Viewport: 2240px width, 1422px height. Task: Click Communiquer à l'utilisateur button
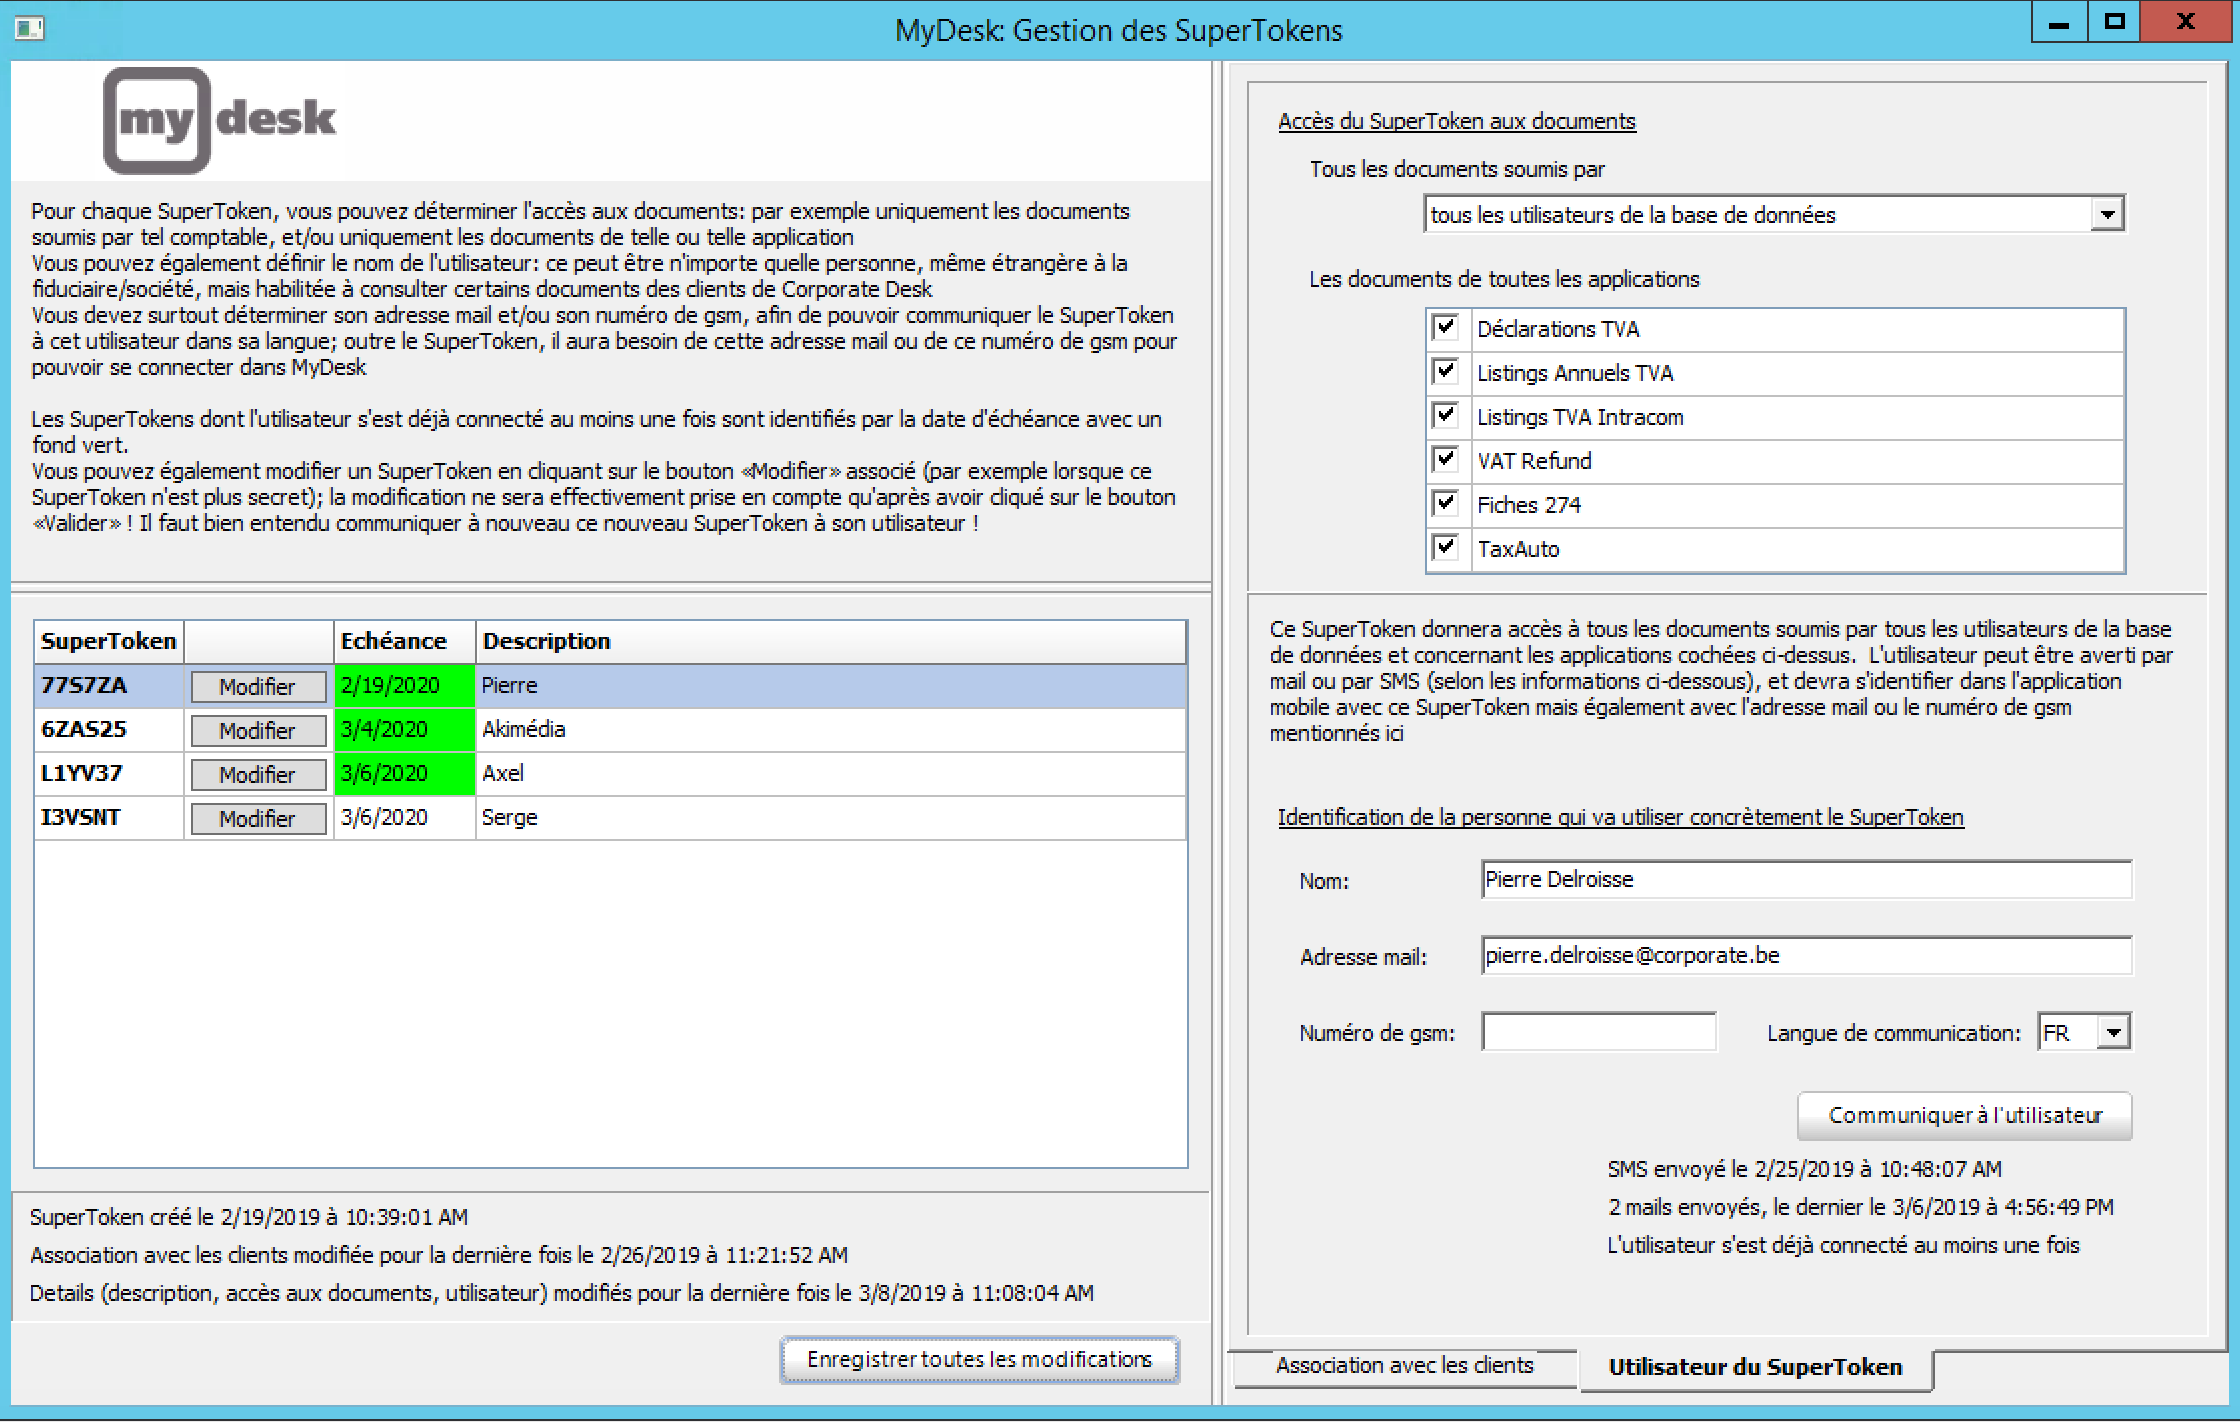click(1965, 1116)
